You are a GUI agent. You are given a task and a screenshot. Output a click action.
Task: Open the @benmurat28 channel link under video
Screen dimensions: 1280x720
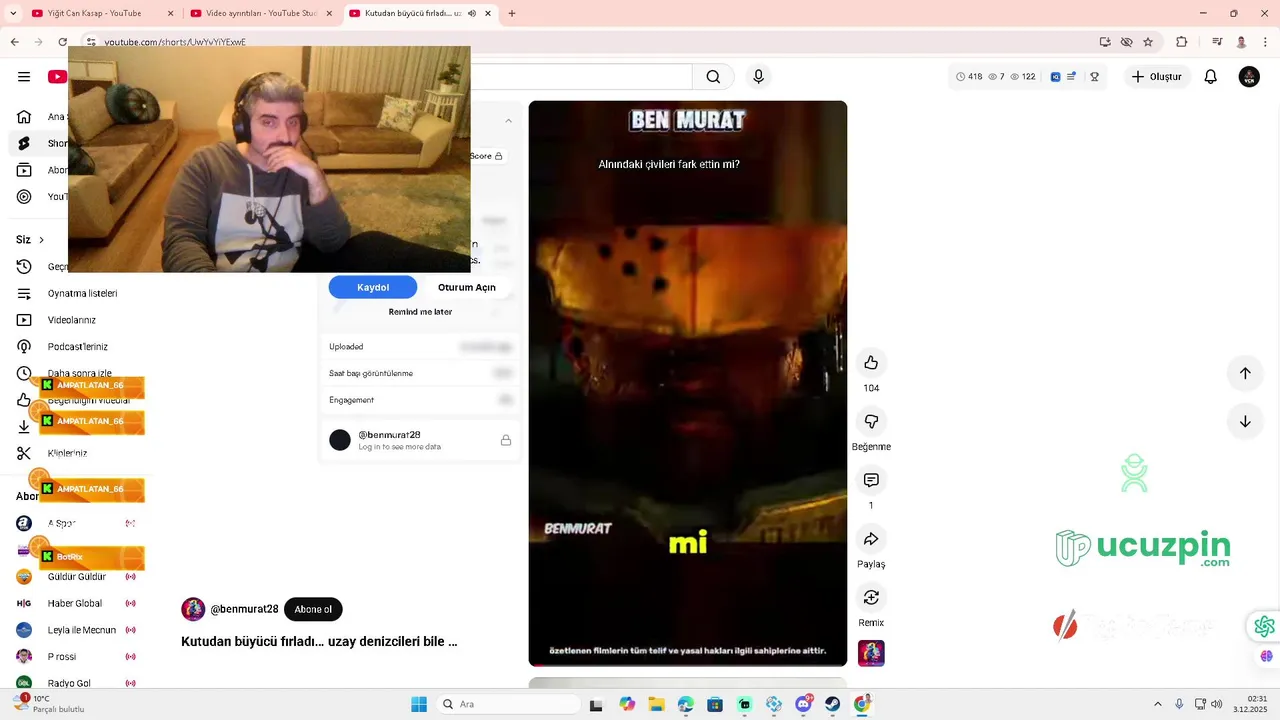[x=244, y=609]
